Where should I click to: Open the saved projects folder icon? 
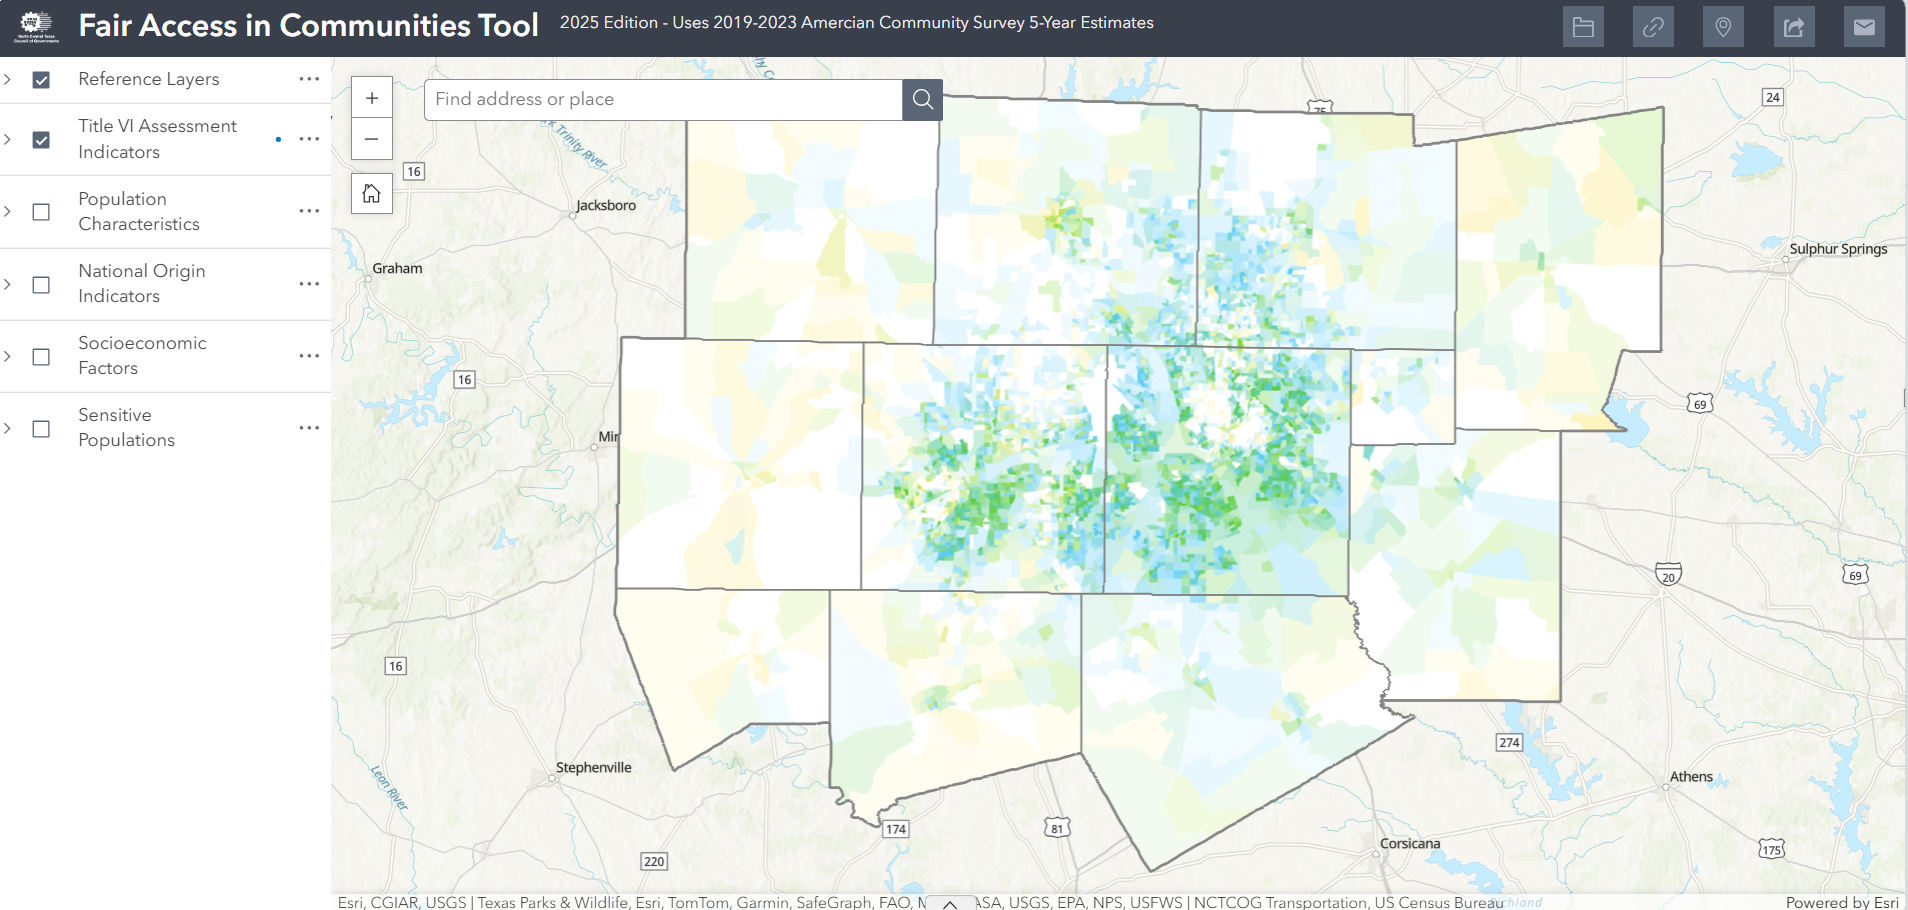coord(1583,26)
